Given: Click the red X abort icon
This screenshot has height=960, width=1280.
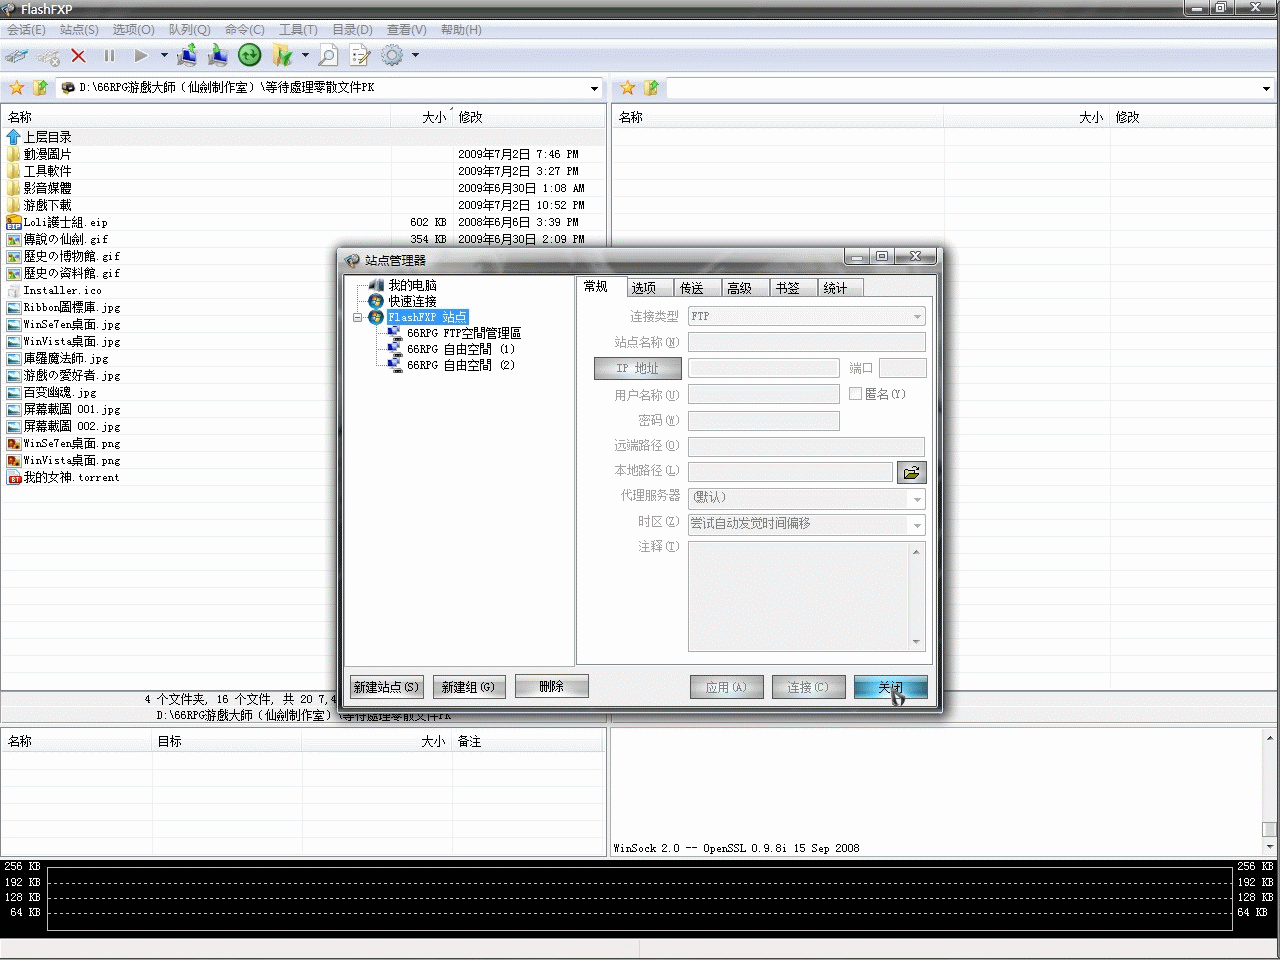Looking at the screenshot, I should coord(79,56).
